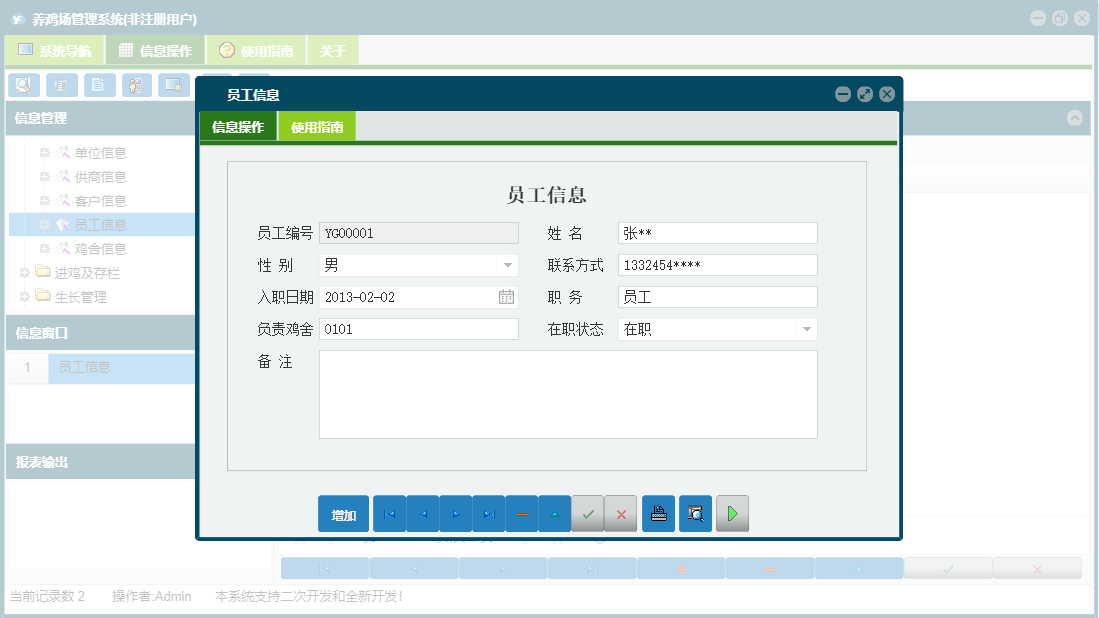Open the 在职状态 dropdown

pyautogui.click(x=807, y=328)
